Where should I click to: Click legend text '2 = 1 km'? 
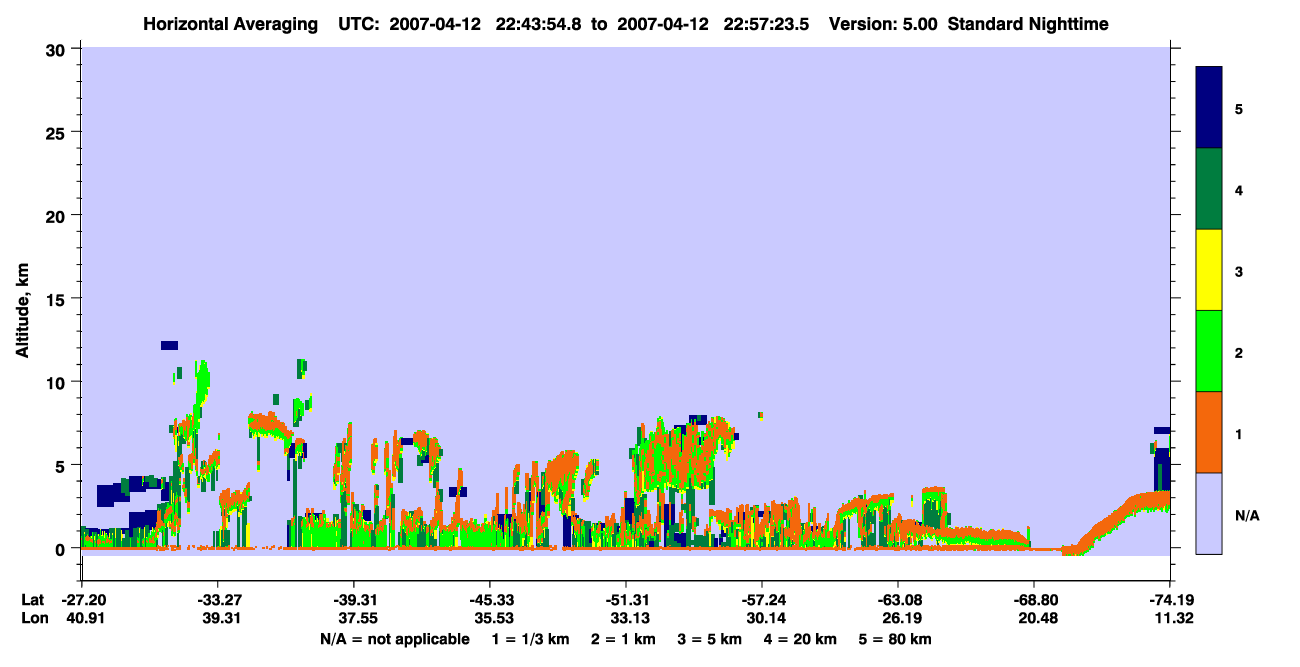click(626, 639)
